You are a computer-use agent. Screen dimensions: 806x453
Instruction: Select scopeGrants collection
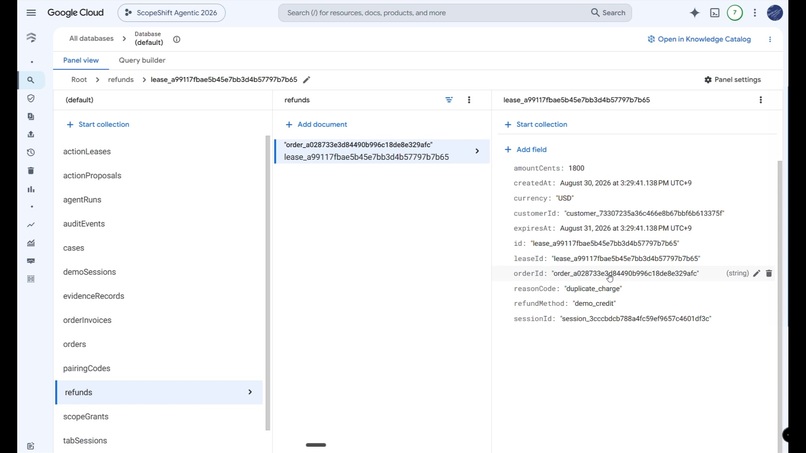click(86, 416)
